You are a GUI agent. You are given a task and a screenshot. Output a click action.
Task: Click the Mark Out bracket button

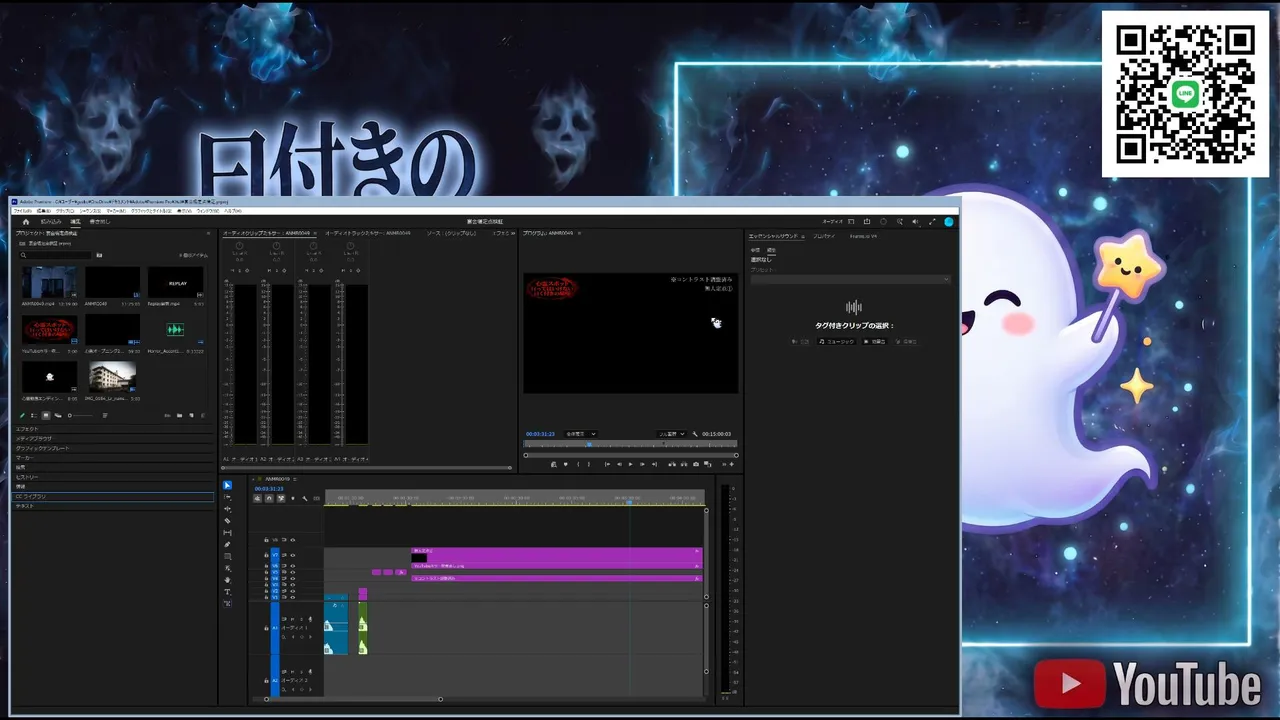coord(588,464)
